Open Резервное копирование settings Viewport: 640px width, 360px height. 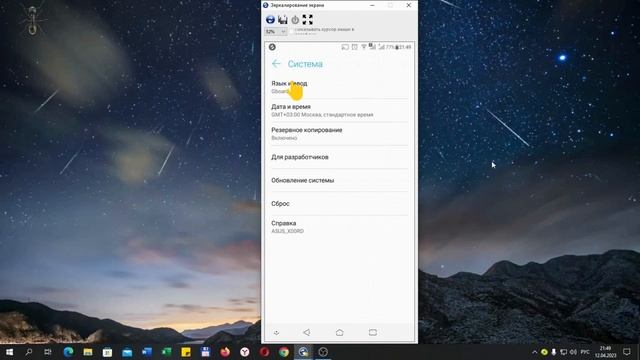tap(339, 133)
